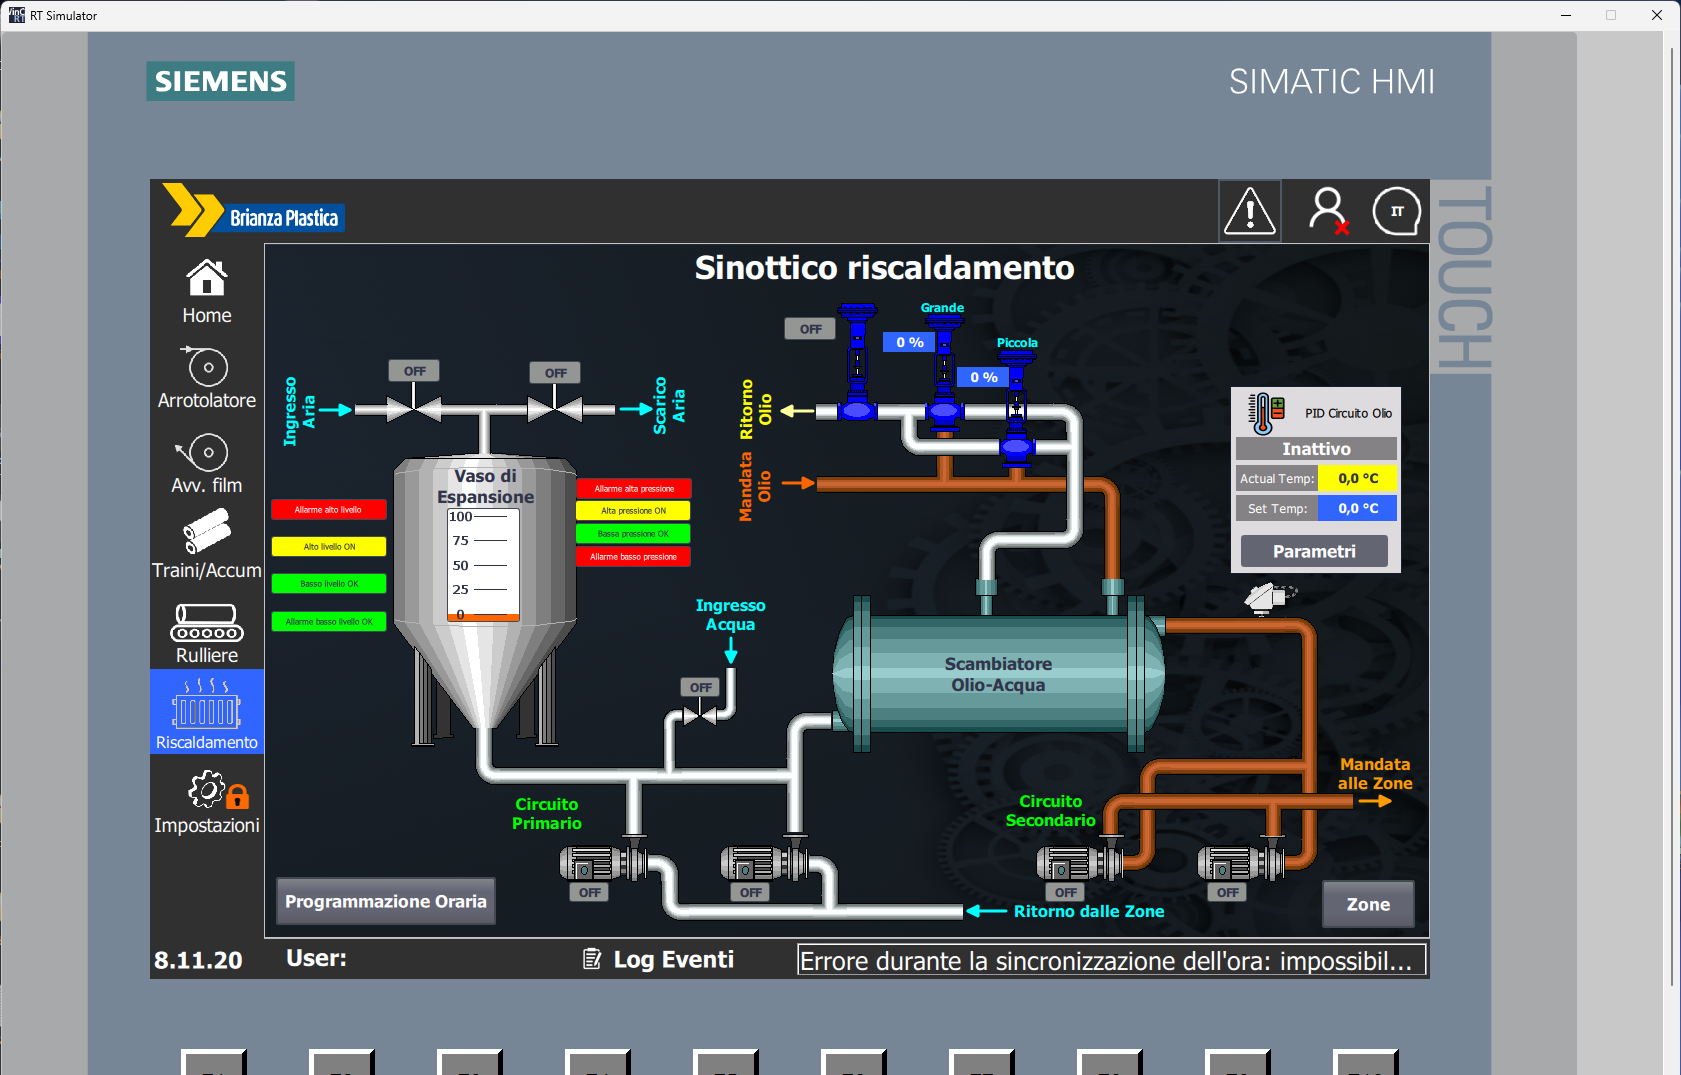Click the Scarico Aria outlet valve

(555, 409)
